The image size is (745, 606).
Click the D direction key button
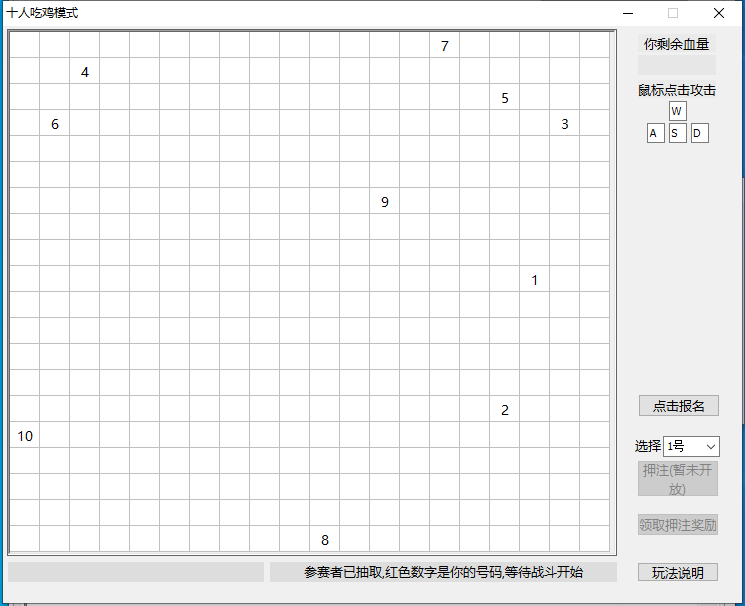pyautogui.click(x=699, y=133)
